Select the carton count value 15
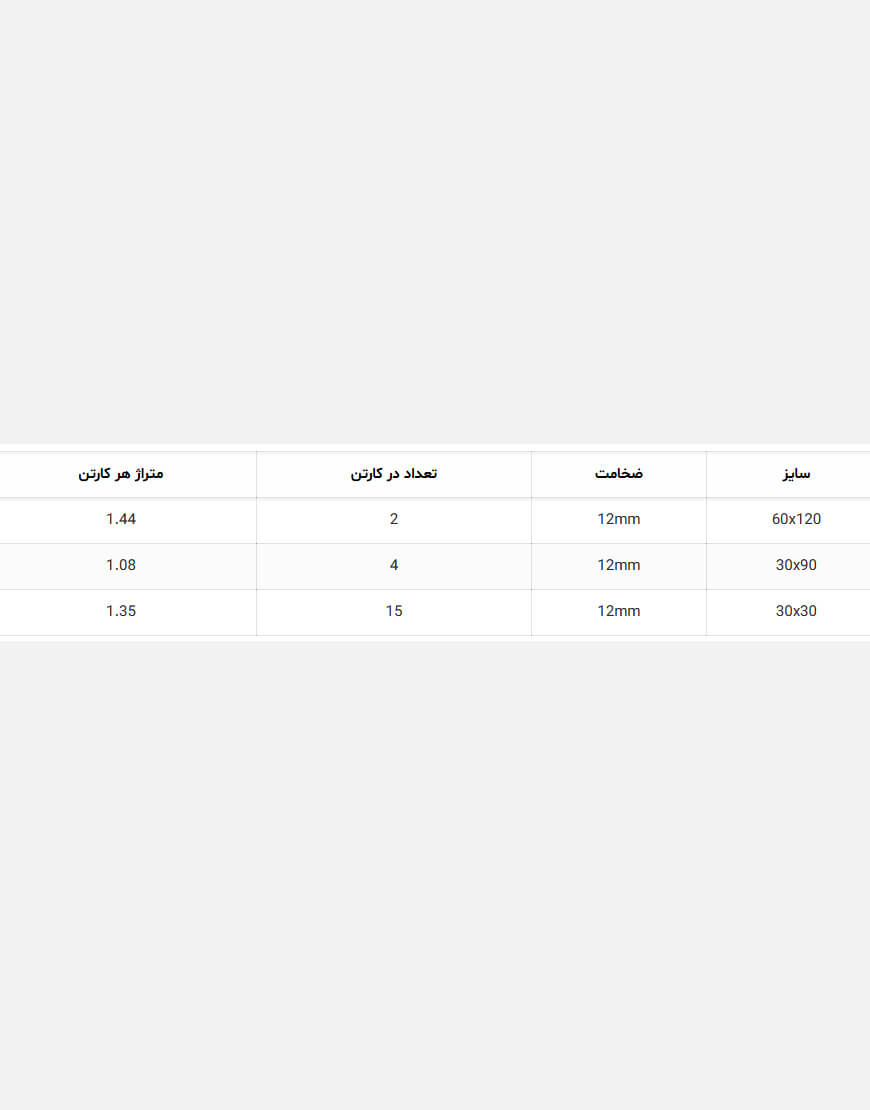 [x=394, y=611]
